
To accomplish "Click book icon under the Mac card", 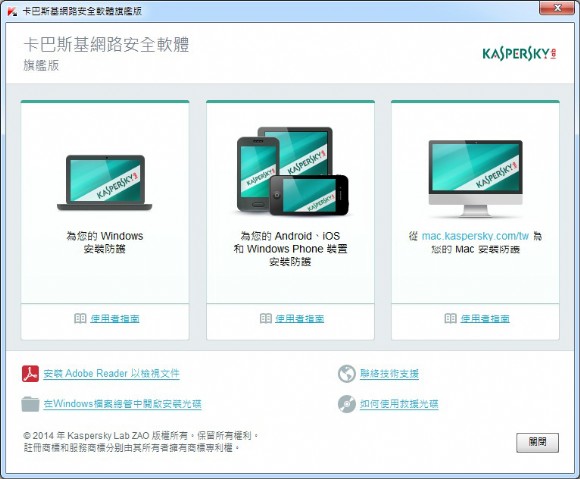I will tap(450, 318).
